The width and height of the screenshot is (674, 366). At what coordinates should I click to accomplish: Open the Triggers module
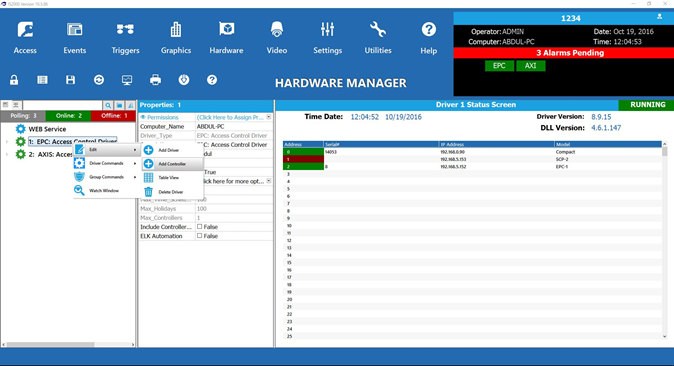pos(125,38)
